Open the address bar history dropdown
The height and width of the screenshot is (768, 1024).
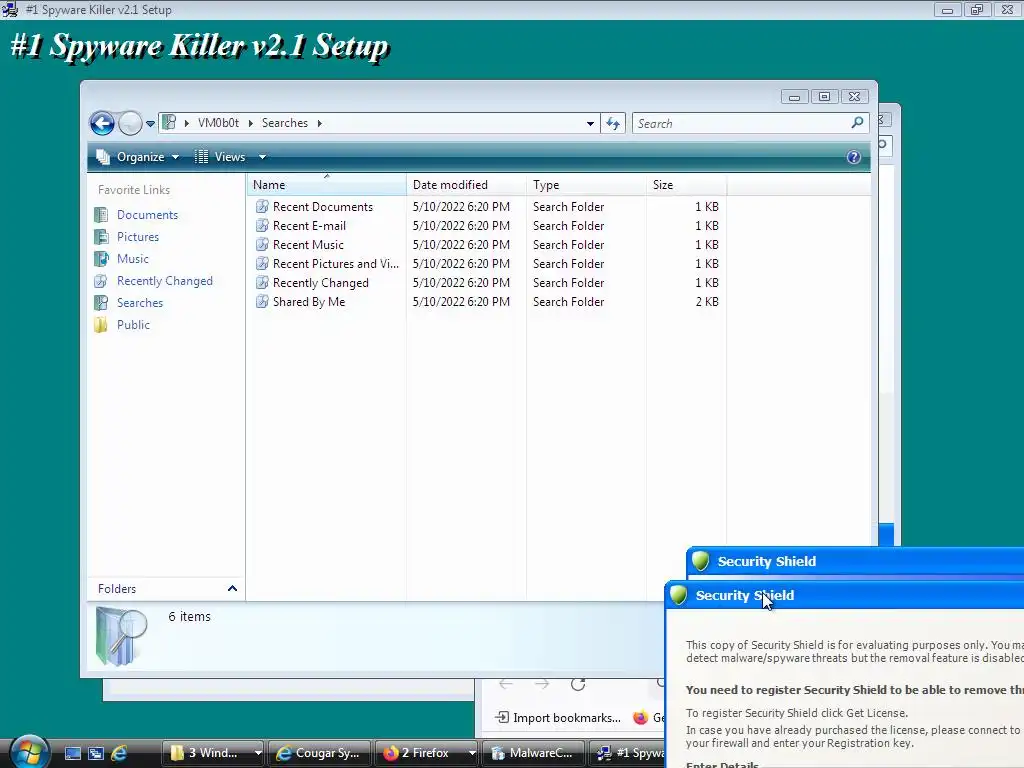pos(590,123)
